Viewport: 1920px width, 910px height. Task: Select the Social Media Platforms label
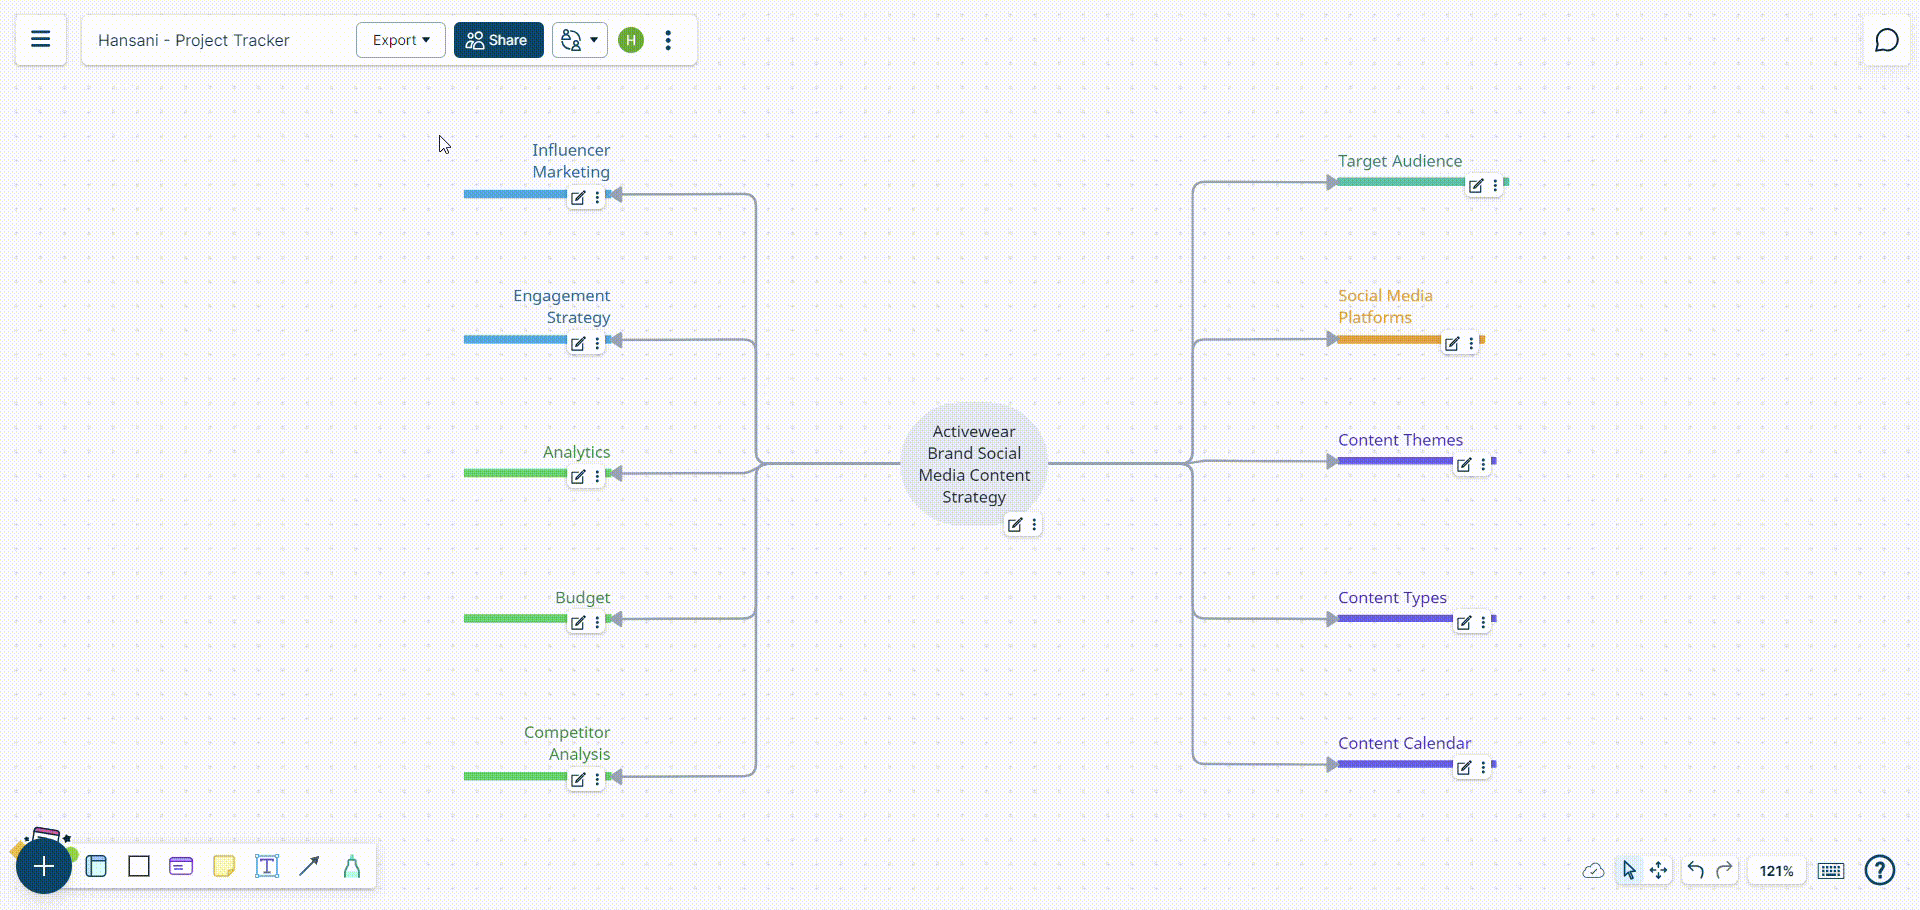(x=1385, y=307)
